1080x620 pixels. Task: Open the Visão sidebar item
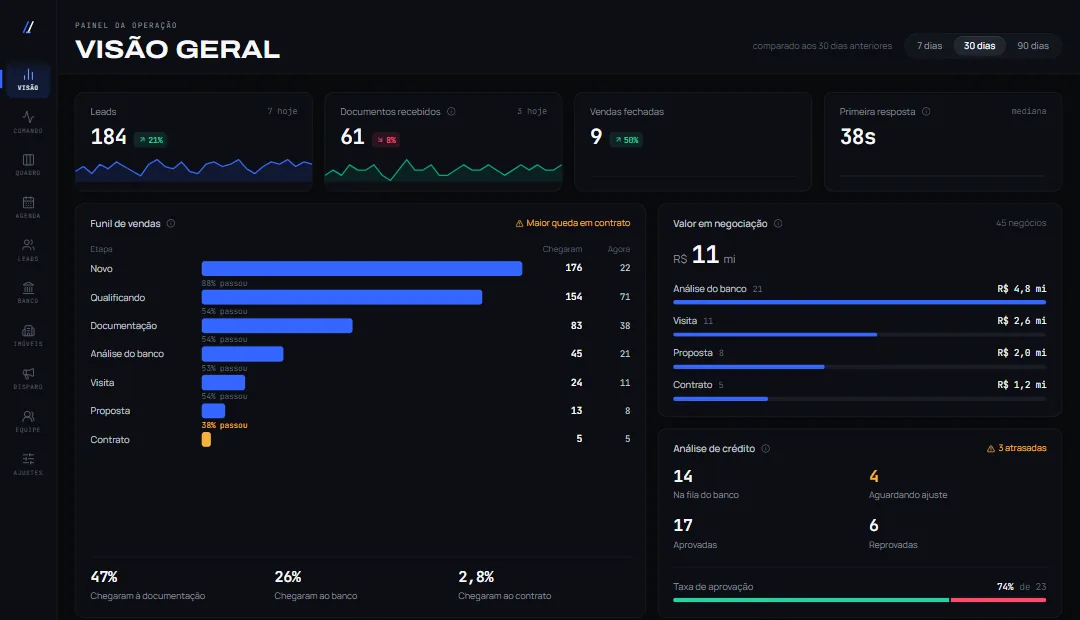coord(28,79)
